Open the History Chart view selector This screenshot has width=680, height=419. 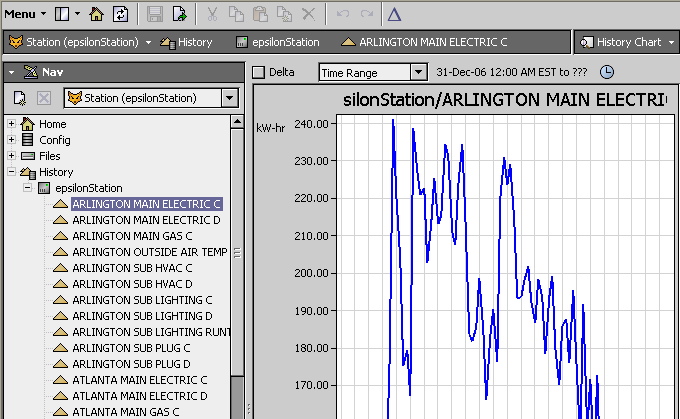(626, 42)
